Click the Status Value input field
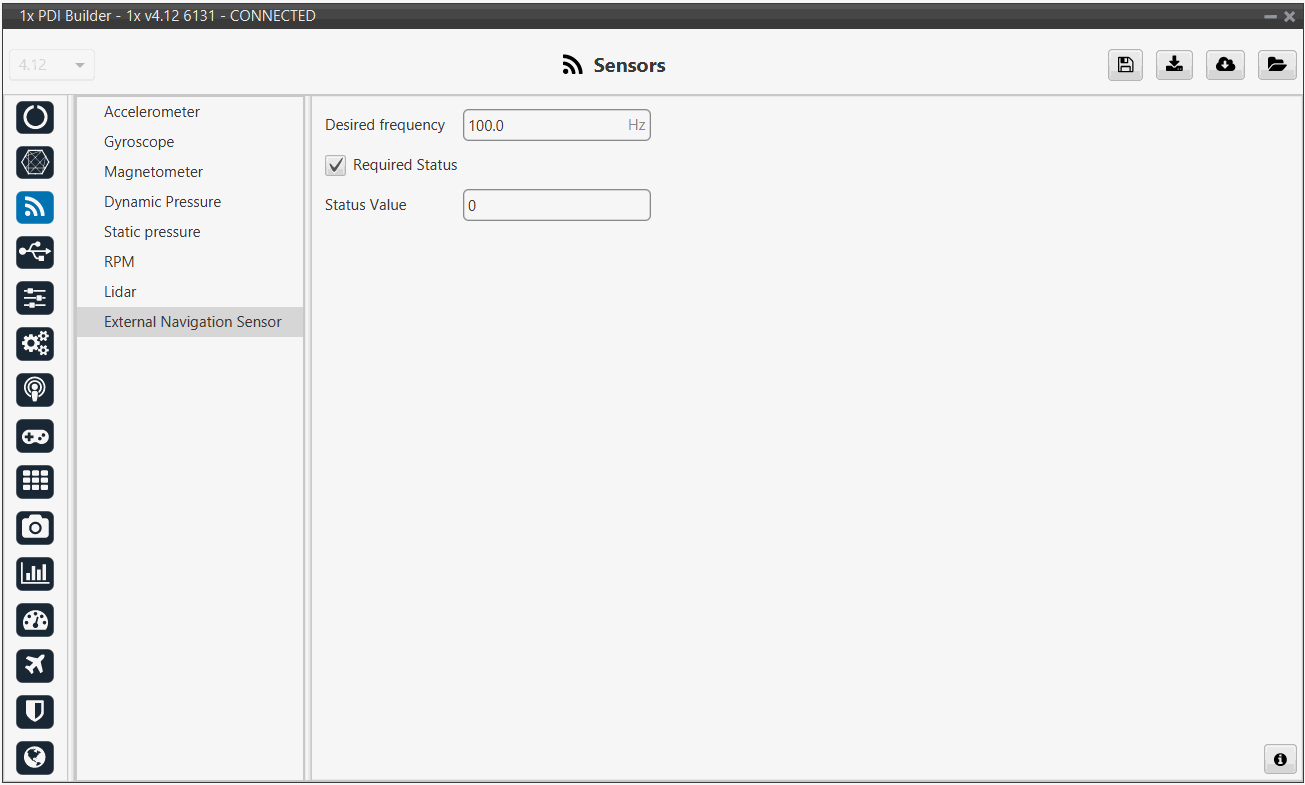Image resolution: width=1305 pixels, height=785 pixels. point(556,206)
